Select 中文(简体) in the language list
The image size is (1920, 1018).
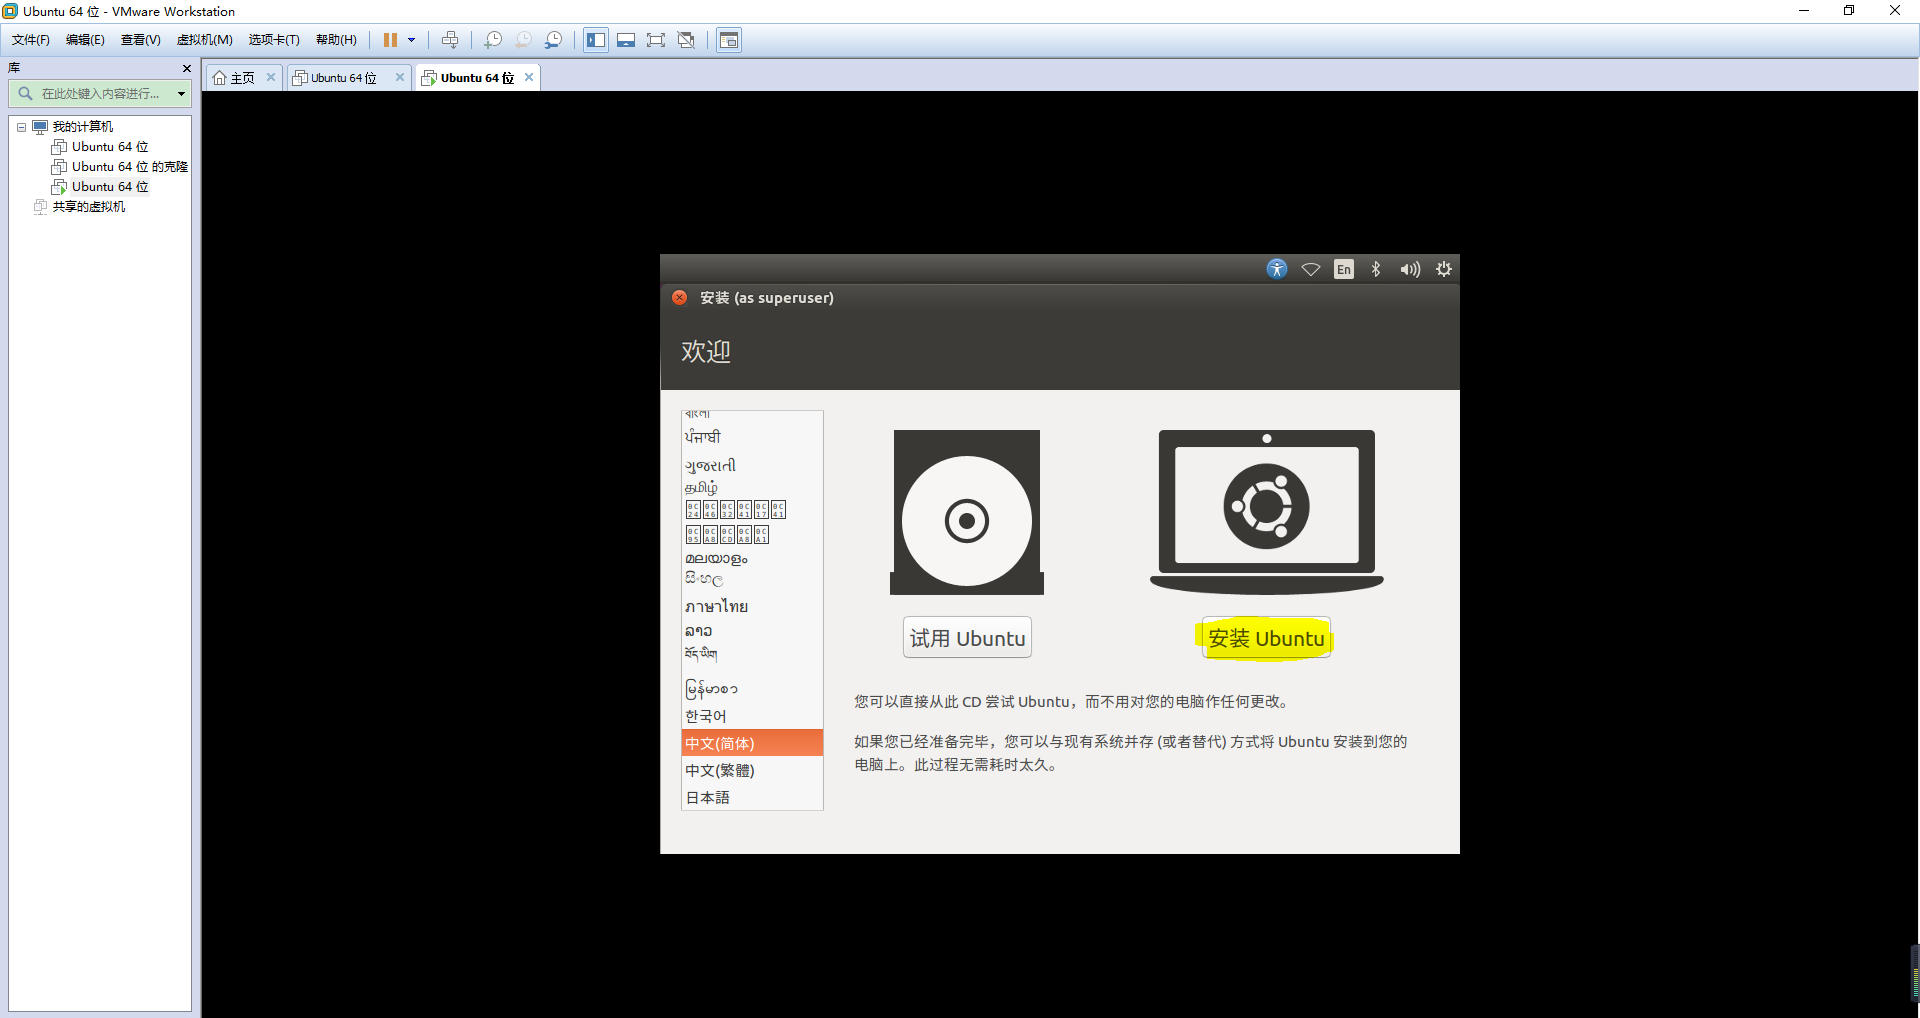pos(752,743)
